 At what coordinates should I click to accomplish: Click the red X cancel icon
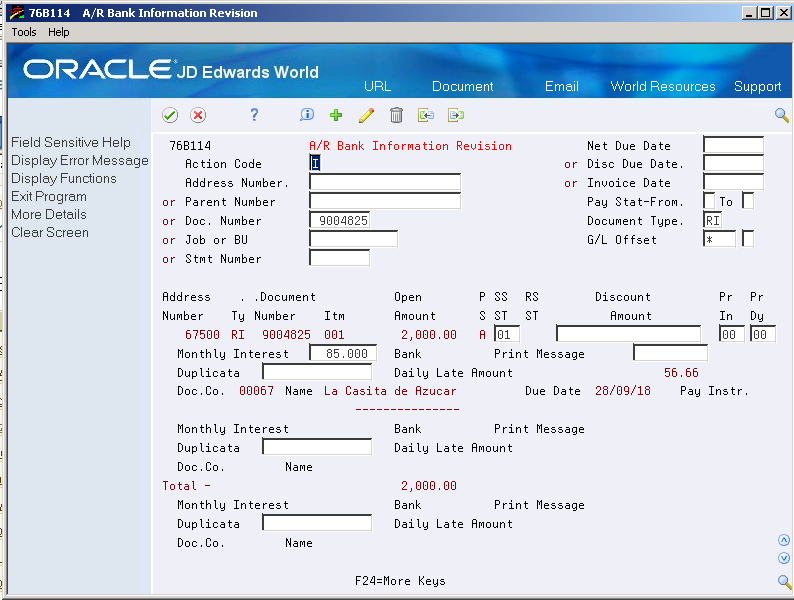coord(198,115)
